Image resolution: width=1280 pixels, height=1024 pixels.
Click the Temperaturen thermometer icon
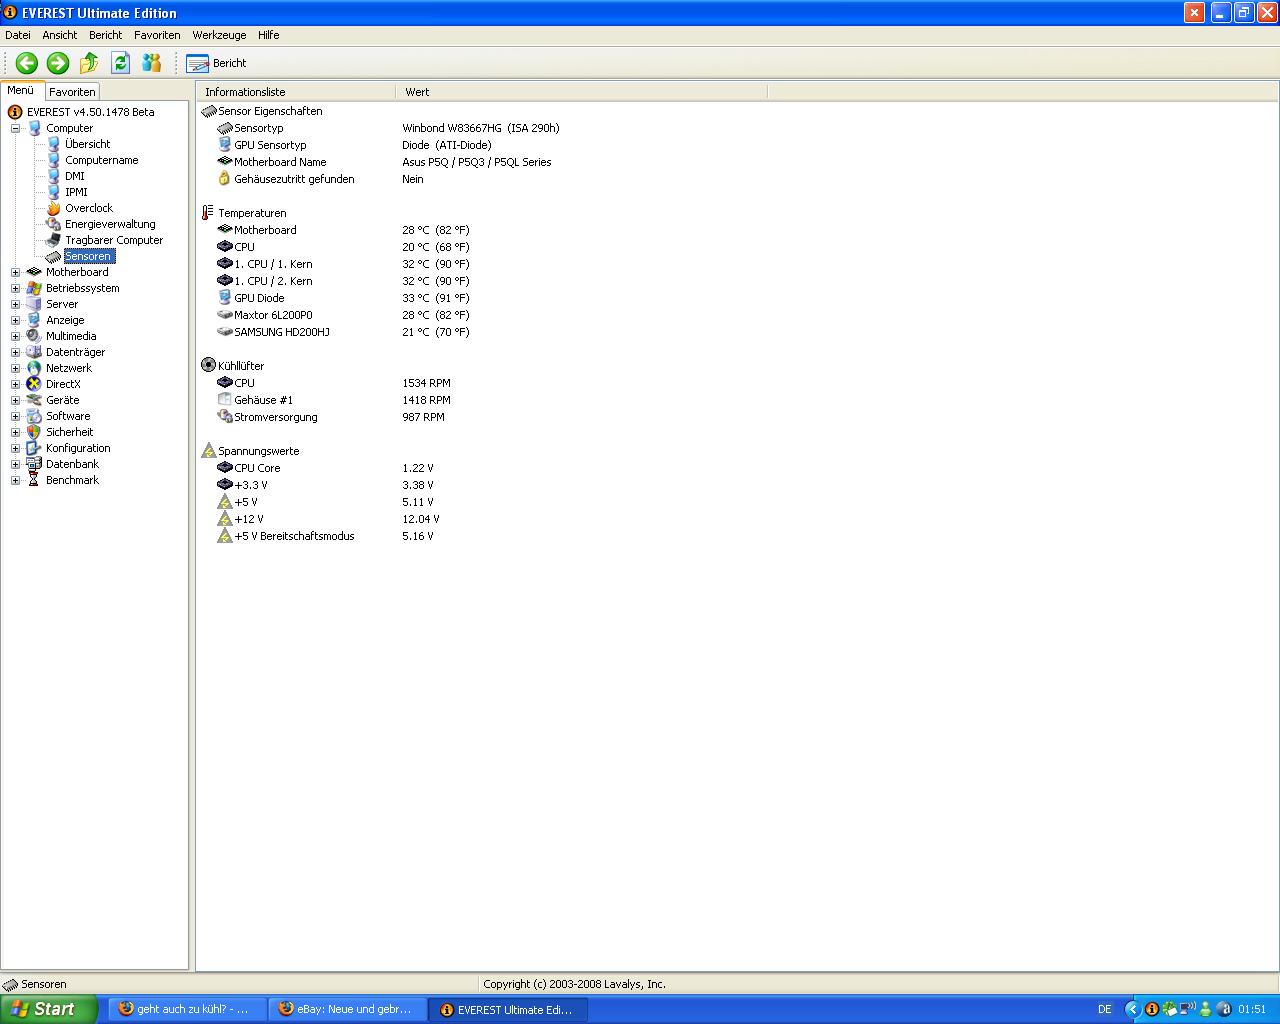click(208, 213)
